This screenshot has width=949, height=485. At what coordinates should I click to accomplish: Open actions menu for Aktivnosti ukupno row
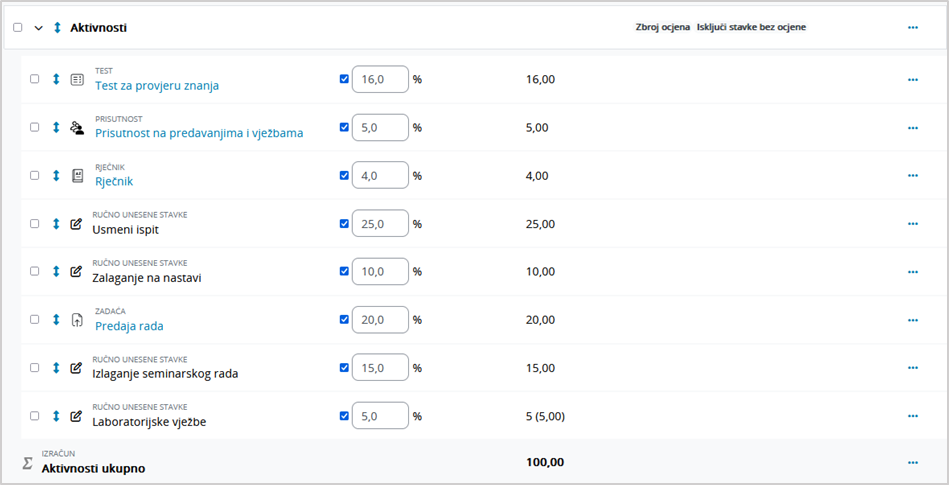(912, 462)
